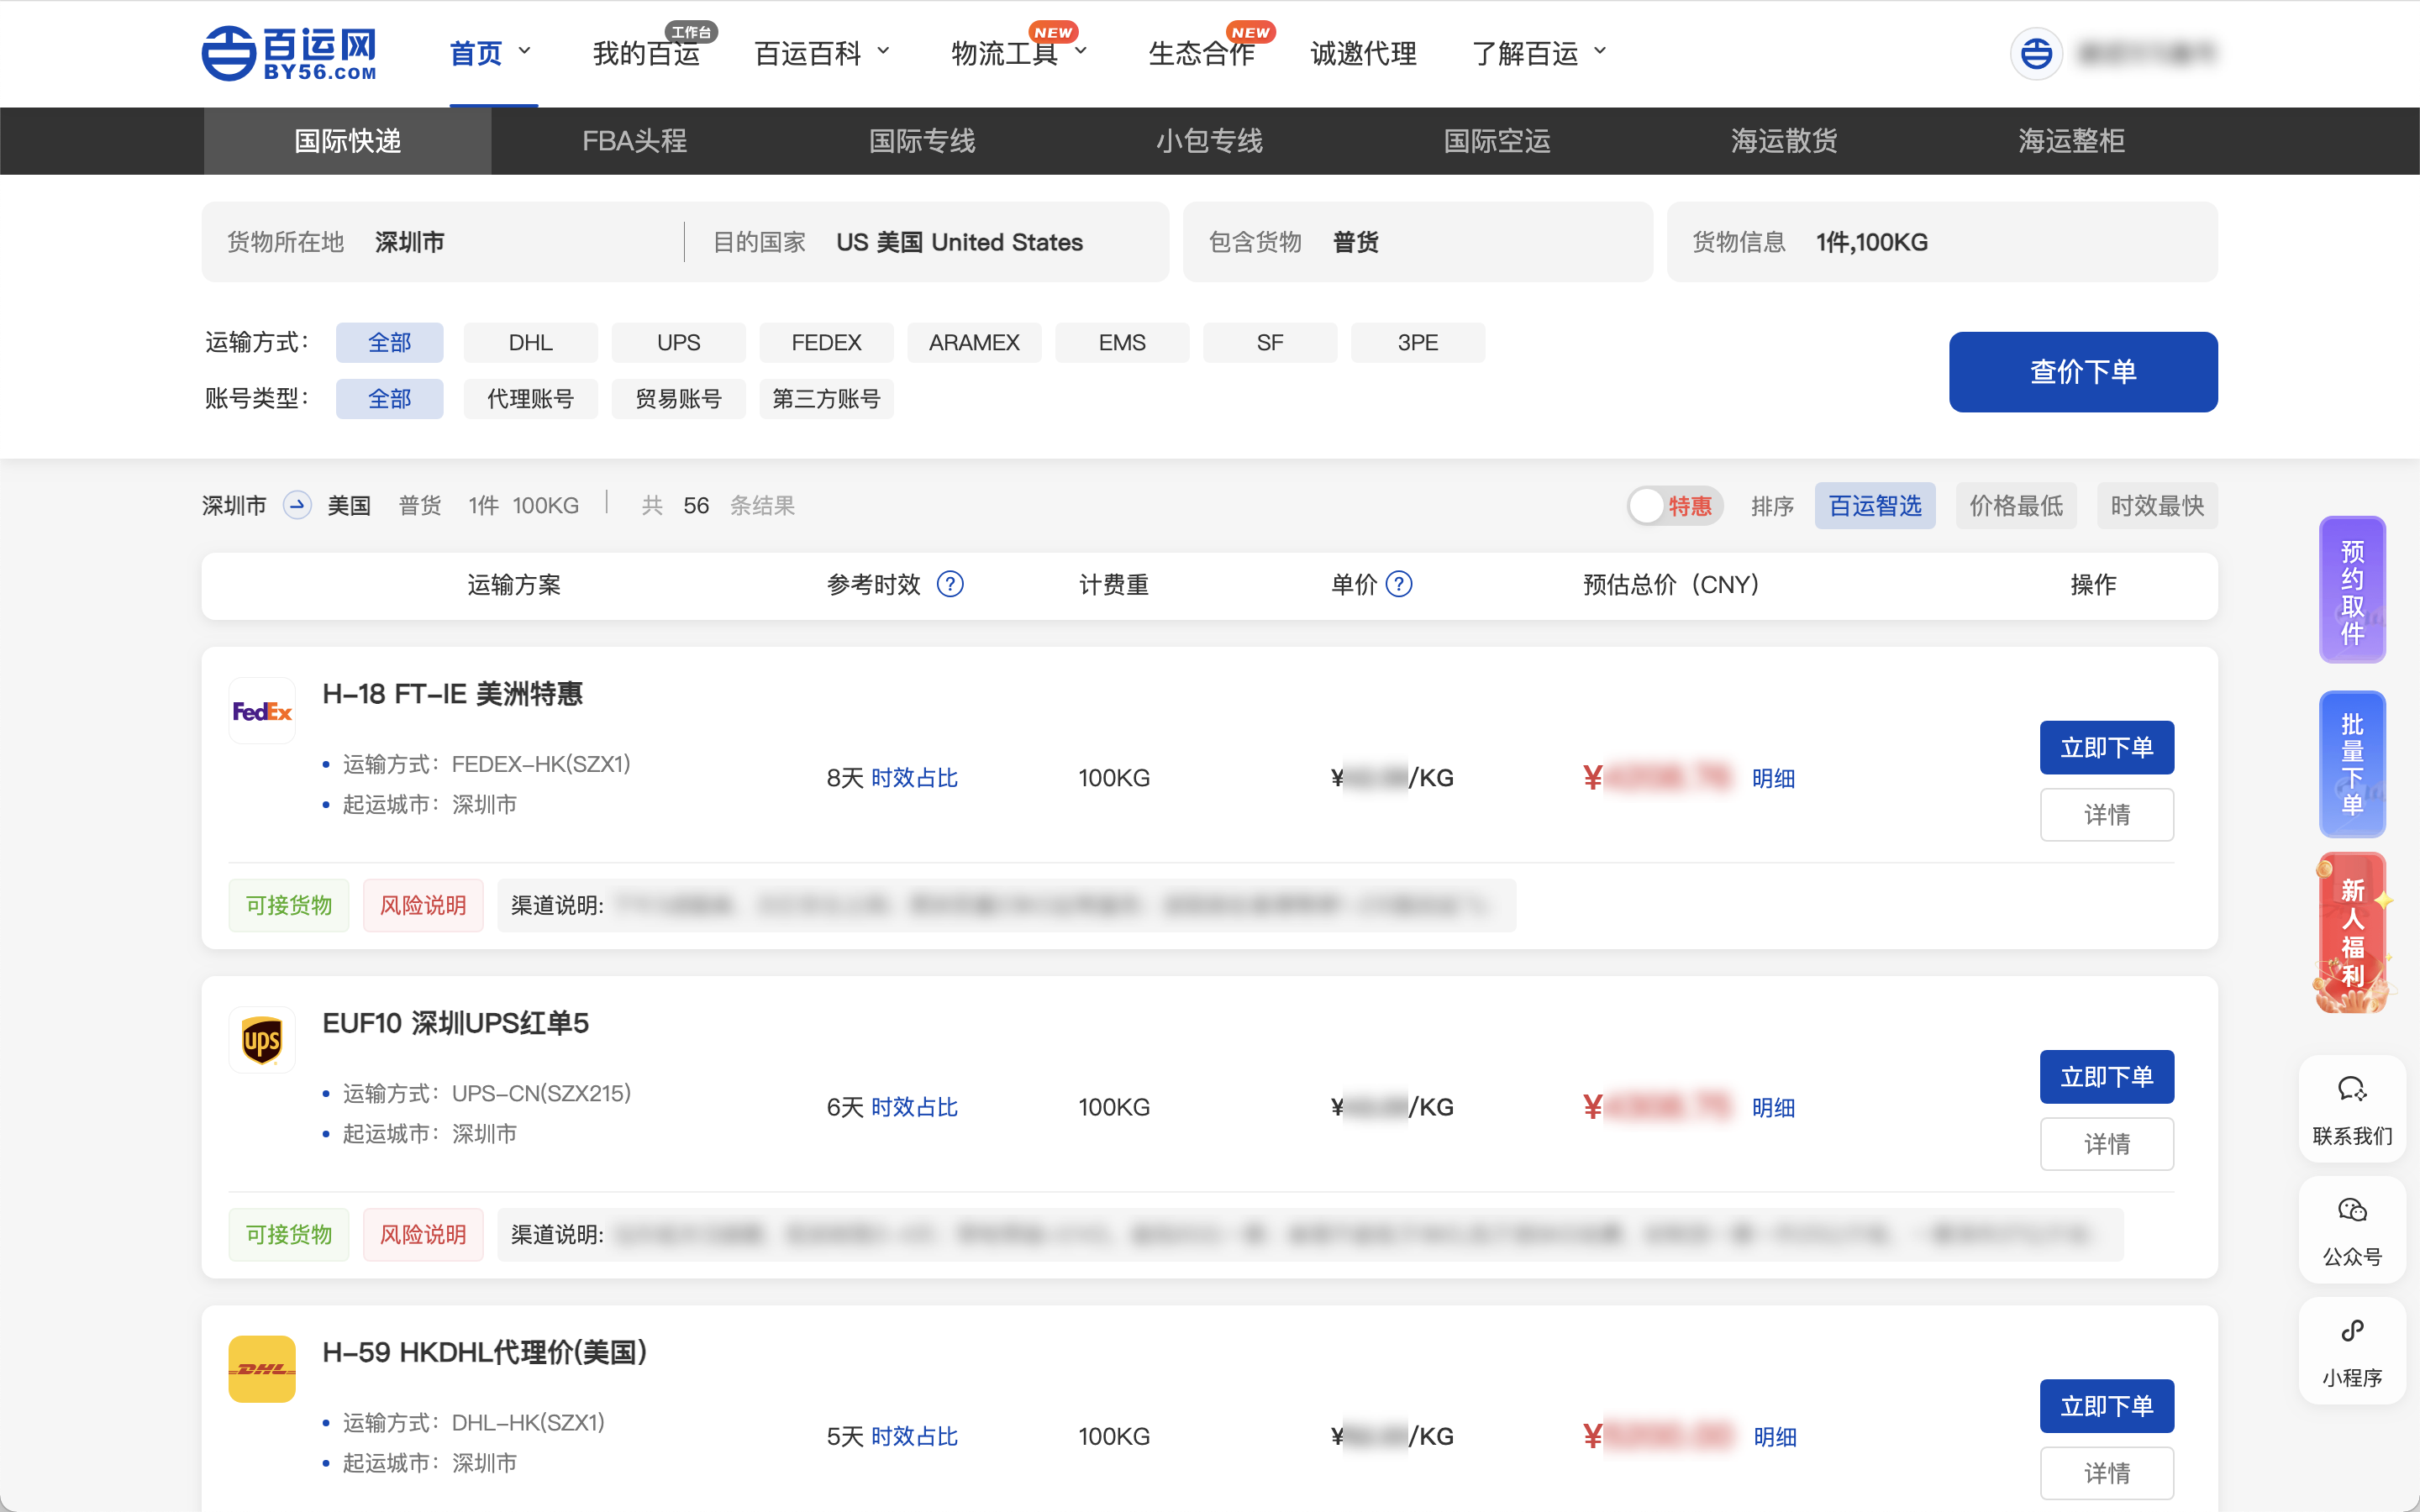Viewport: 2420px width, 1512px height.
Task: 点击右上角用户头像图标
Action: pos(2036,53)
